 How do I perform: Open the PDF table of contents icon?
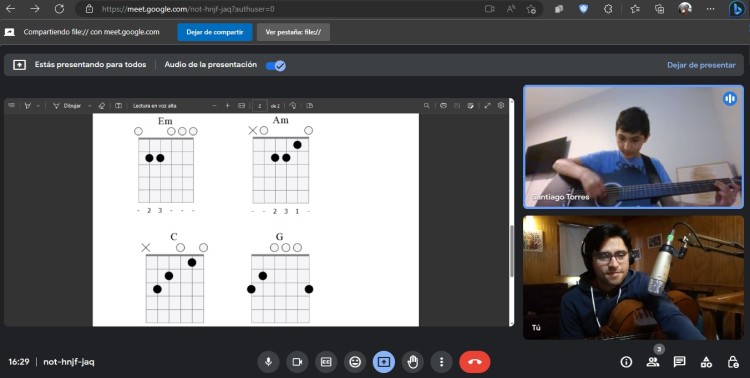11,106
